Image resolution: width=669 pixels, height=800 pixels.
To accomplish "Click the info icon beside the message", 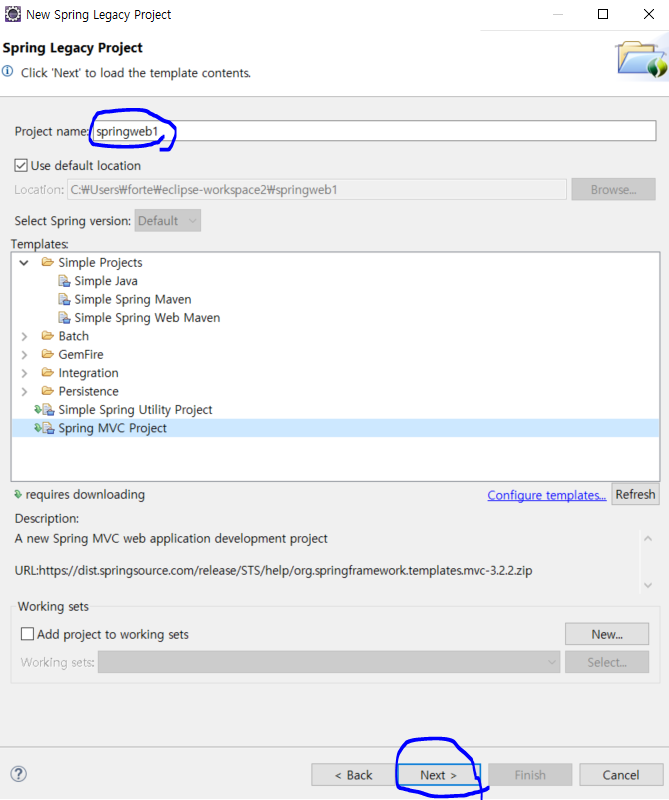I will (8, 71).
